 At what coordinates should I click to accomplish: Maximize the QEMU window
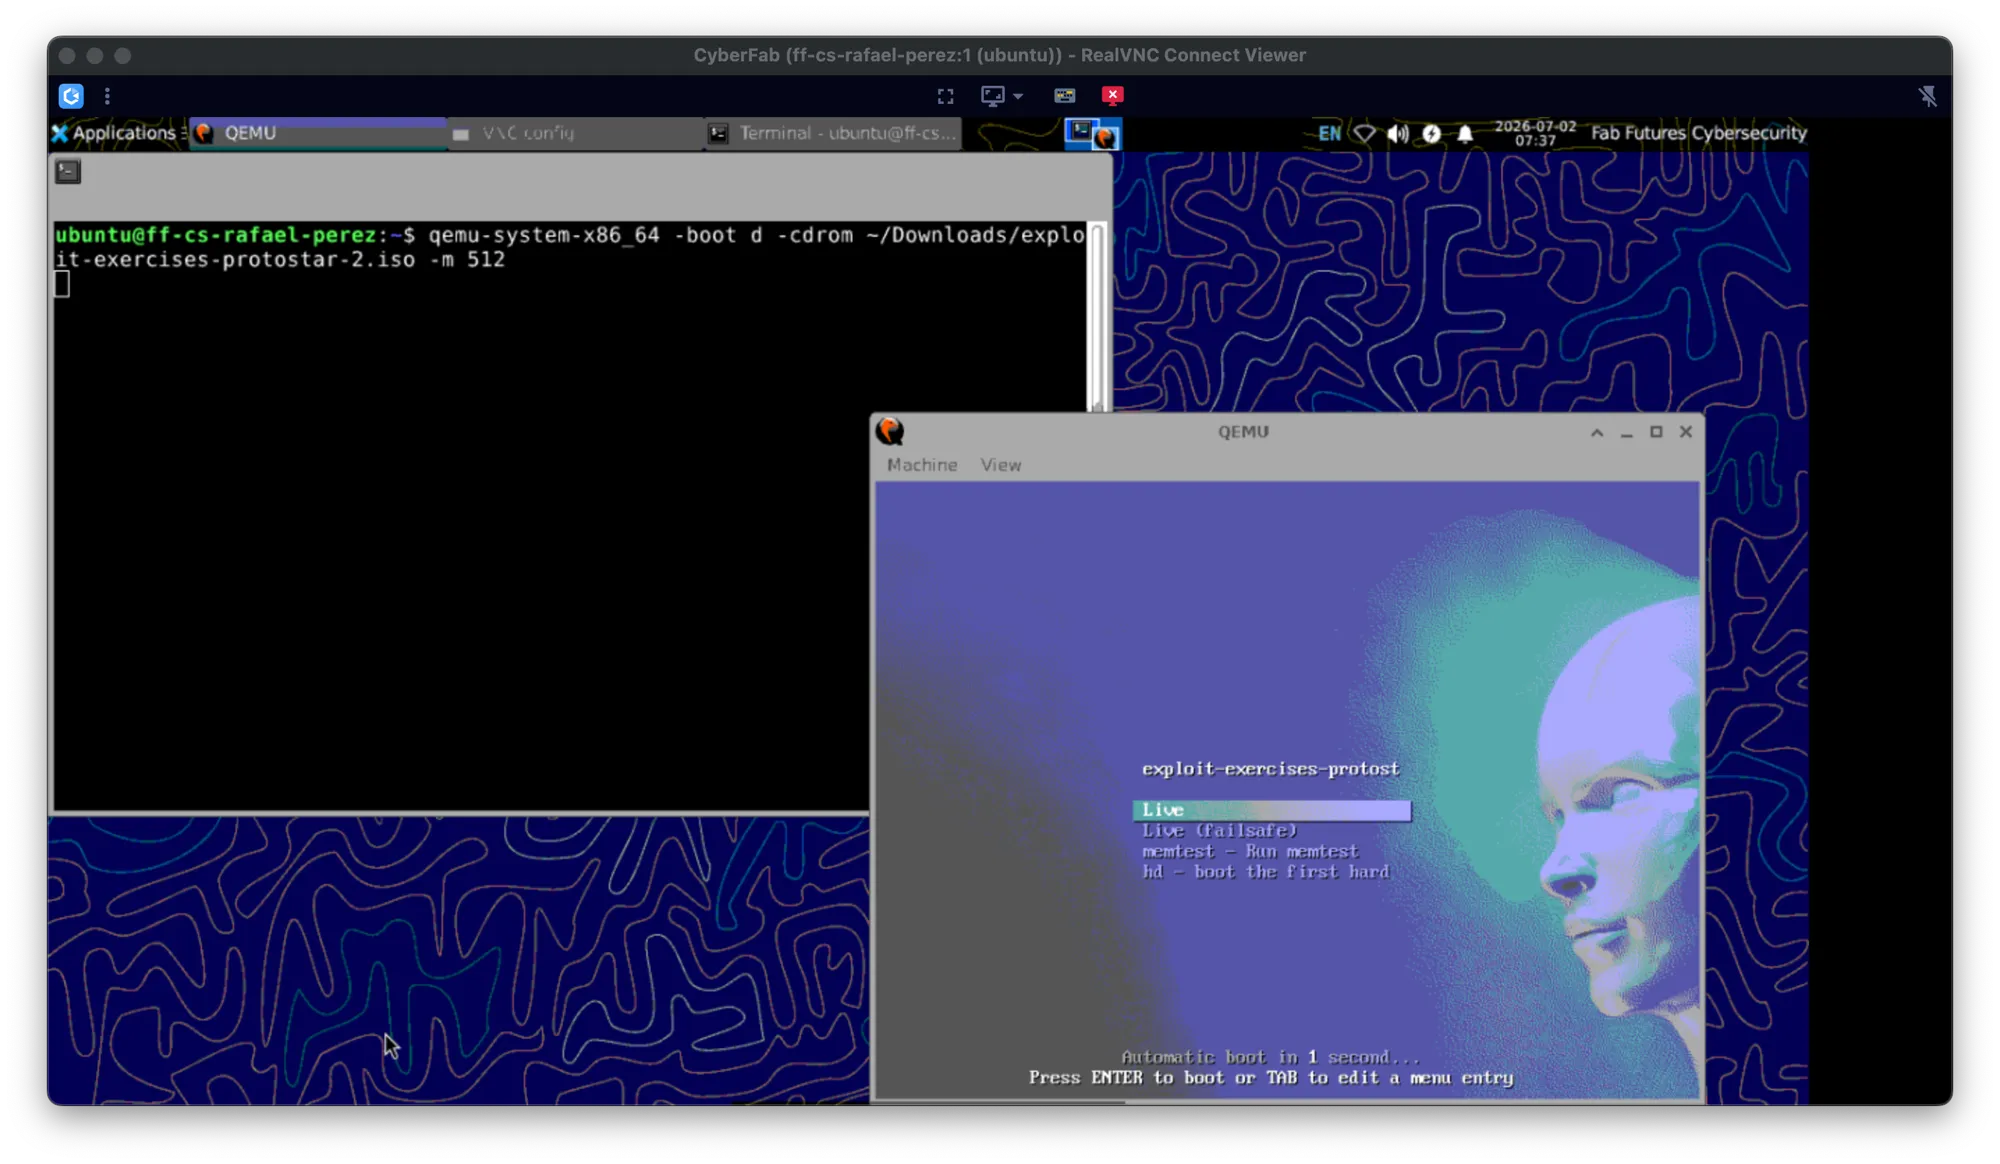[1656, 432]
